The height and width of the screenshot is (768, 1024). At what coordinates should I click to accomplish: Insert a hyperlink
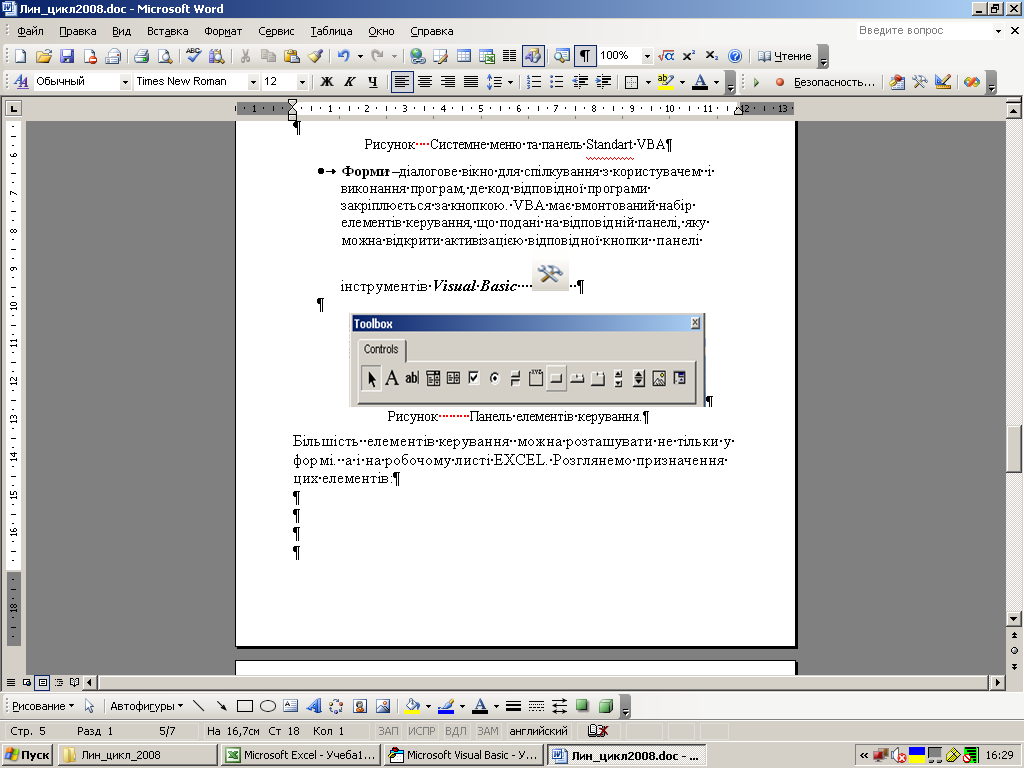point(417,56)
